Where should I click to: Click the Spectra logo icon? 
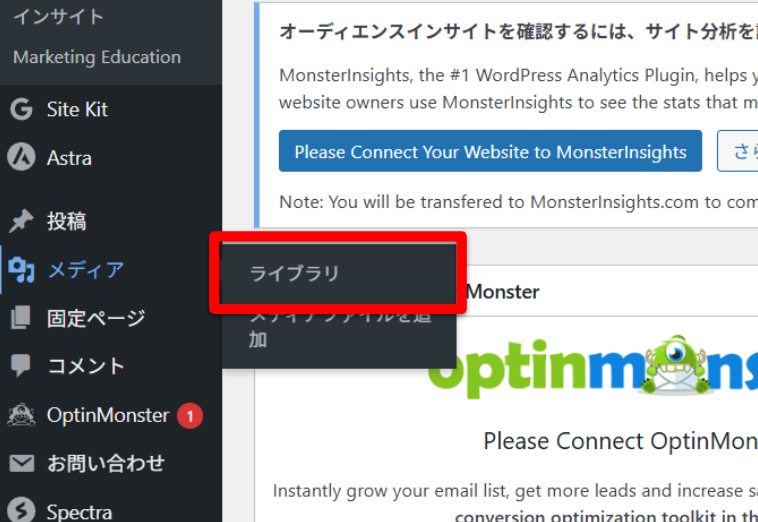pyautogui.click(x=21, y=510)
